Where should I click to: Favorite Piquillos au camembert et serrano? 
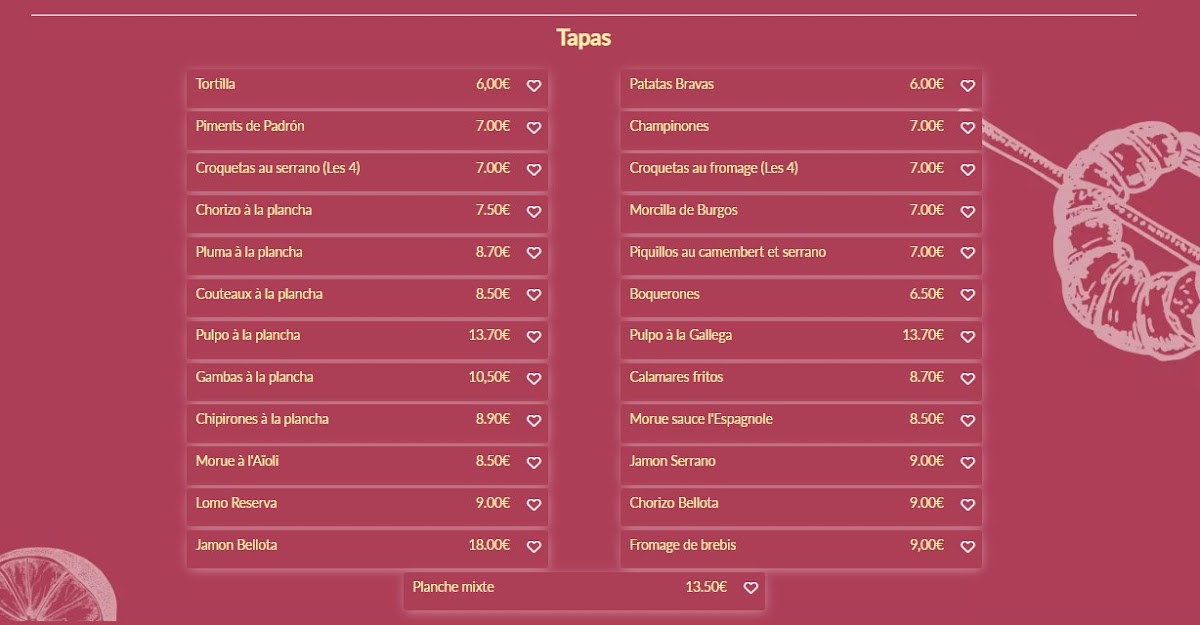(968, 254)
